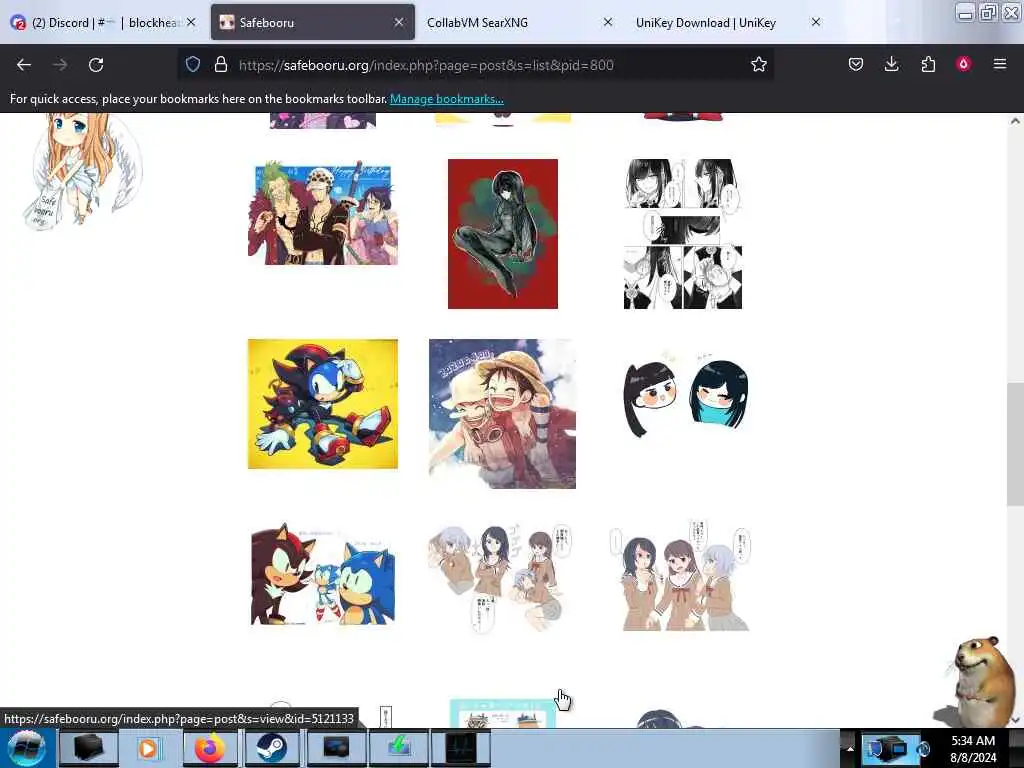Open the Firefox taskbar icon

210,748
